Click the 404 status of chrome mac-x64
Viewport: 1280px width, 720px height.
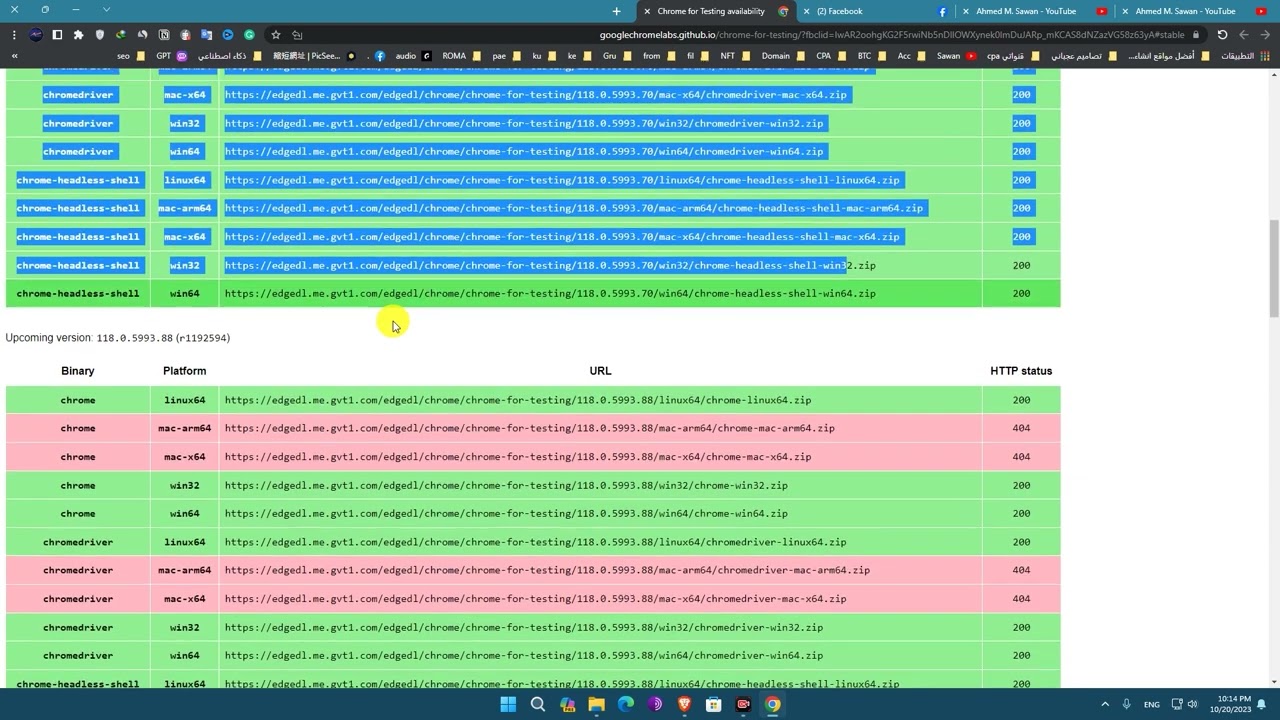(x=1021, y=456)
